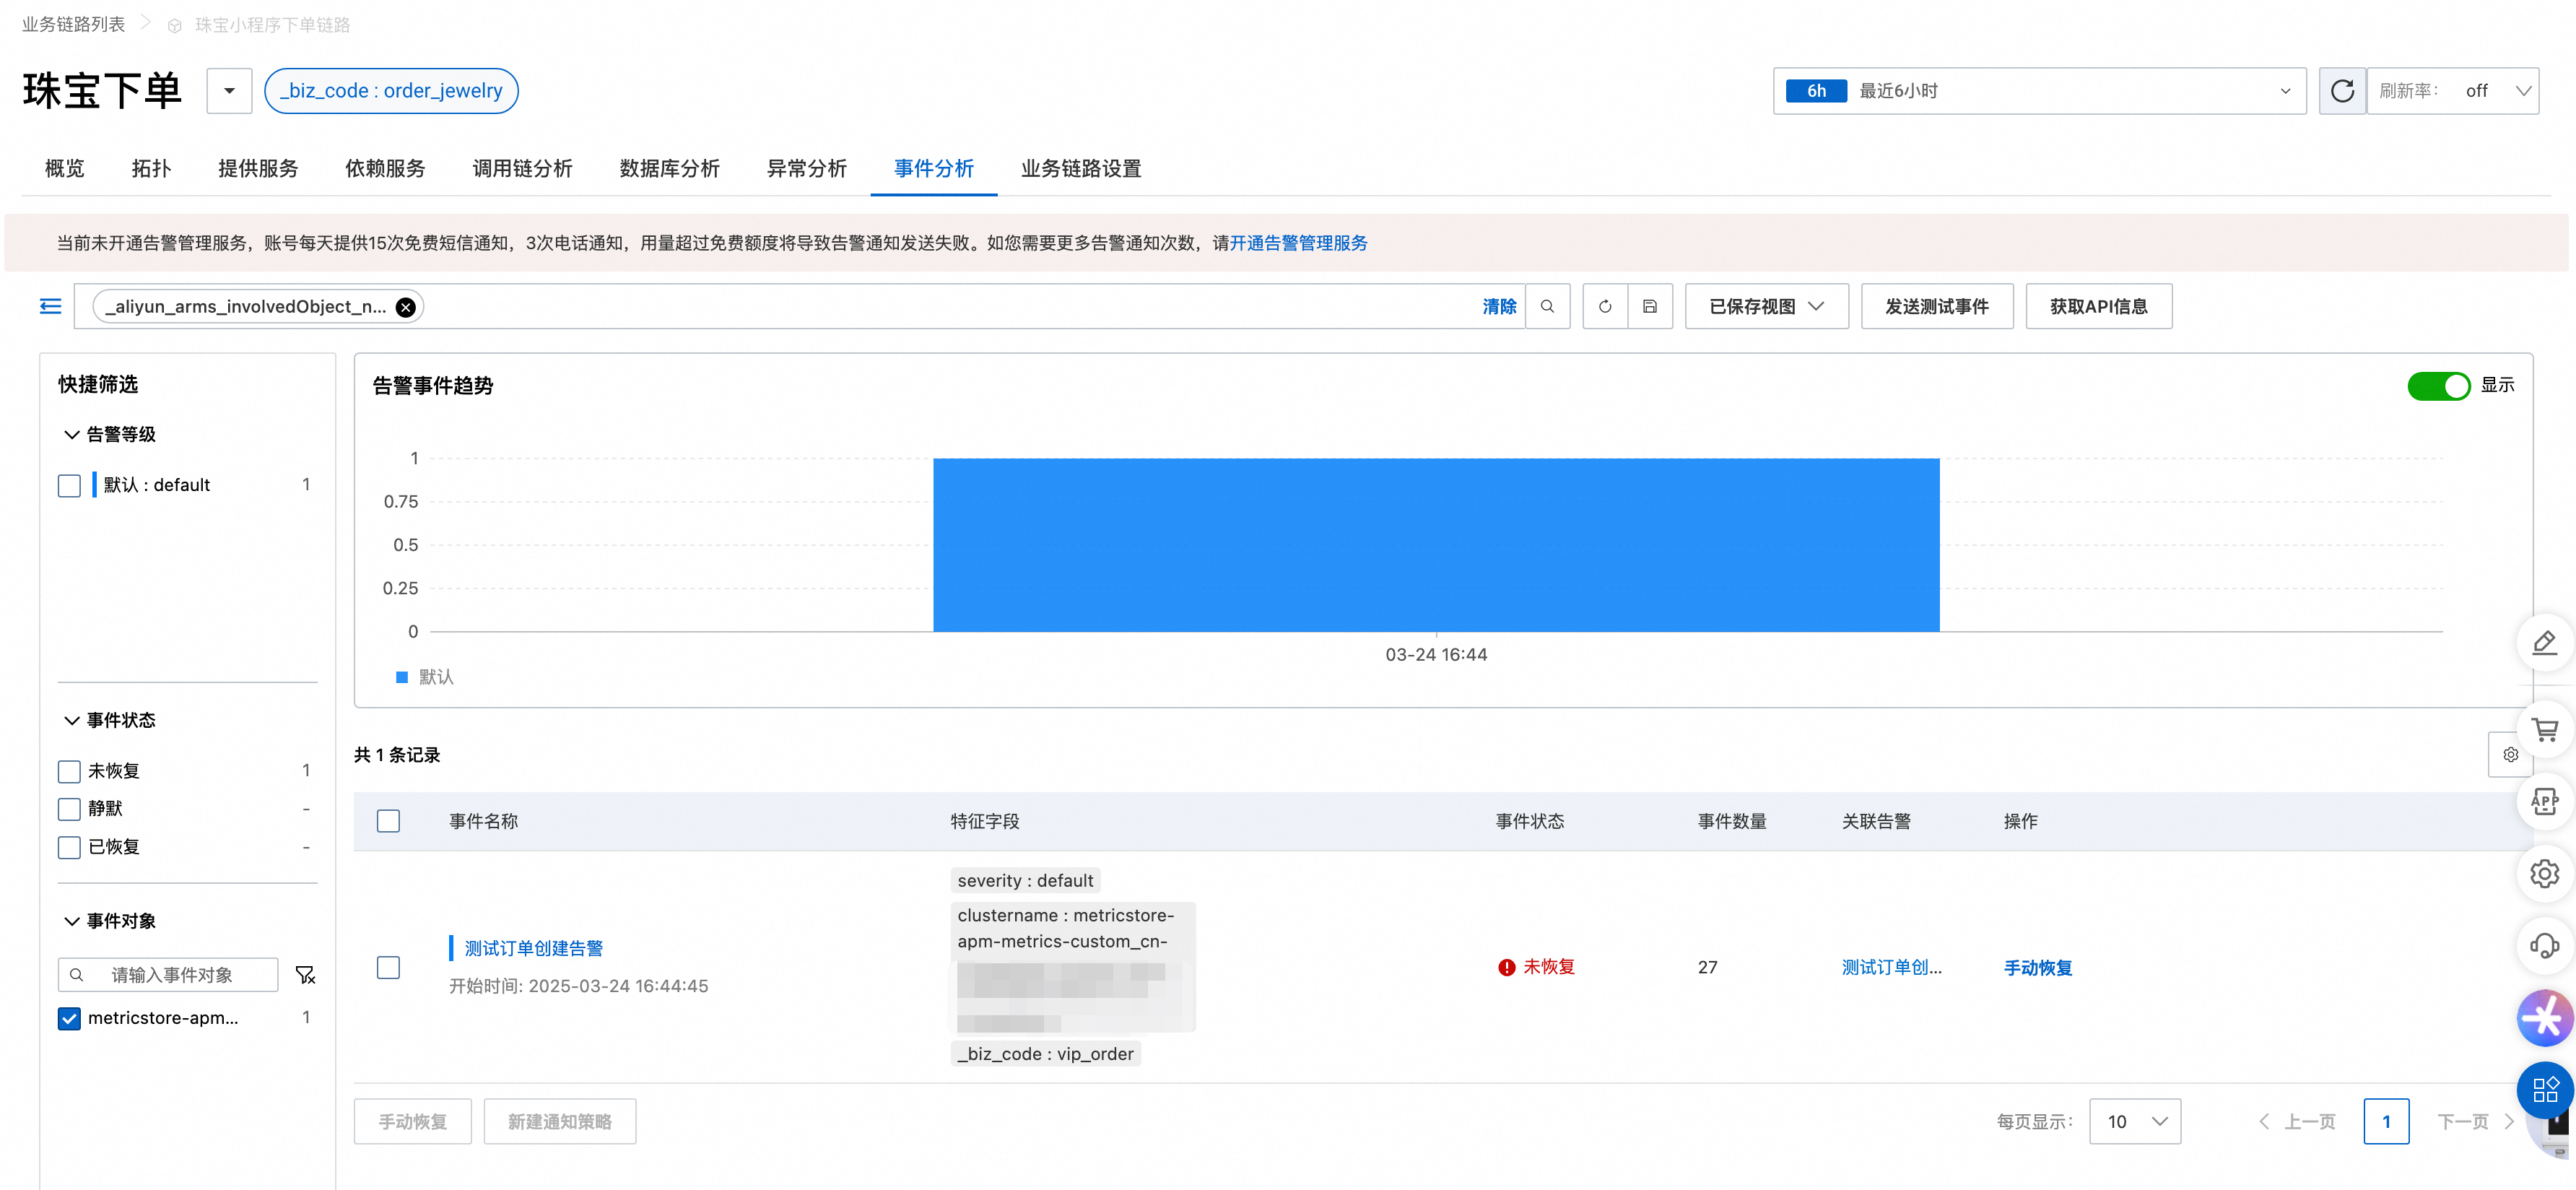Switch to the 业务链路设置 tab
This screenshot has height=1190, width=2576.
click(x=1081, y=168)
